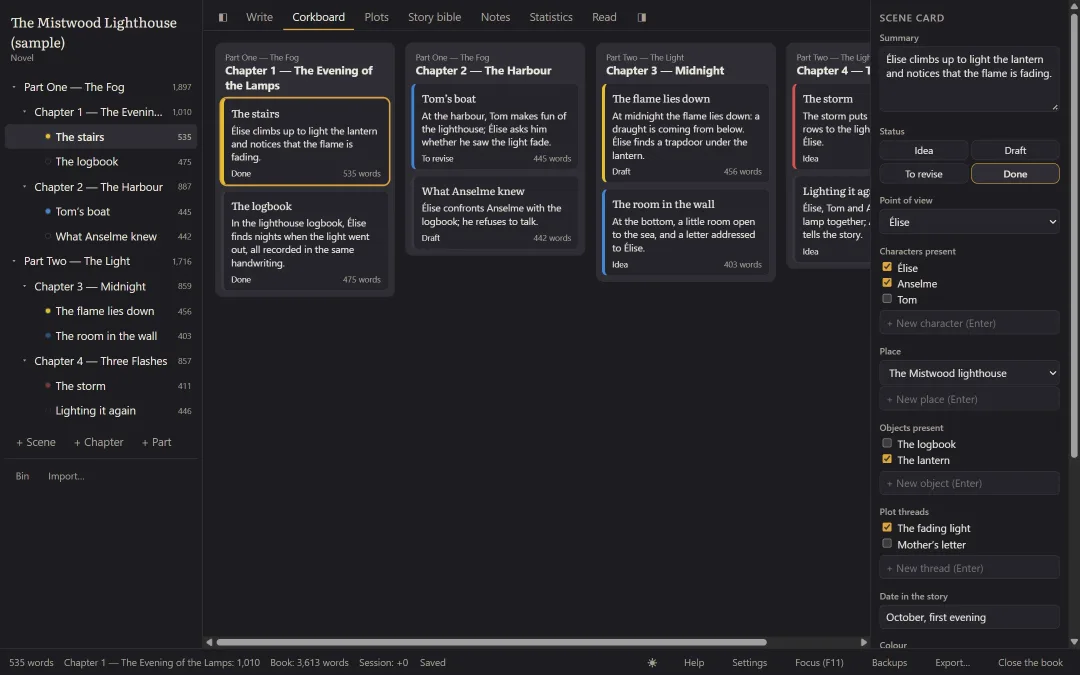
Task: Click the corkboard scroll-right arrow
Action: coord(864,642)
